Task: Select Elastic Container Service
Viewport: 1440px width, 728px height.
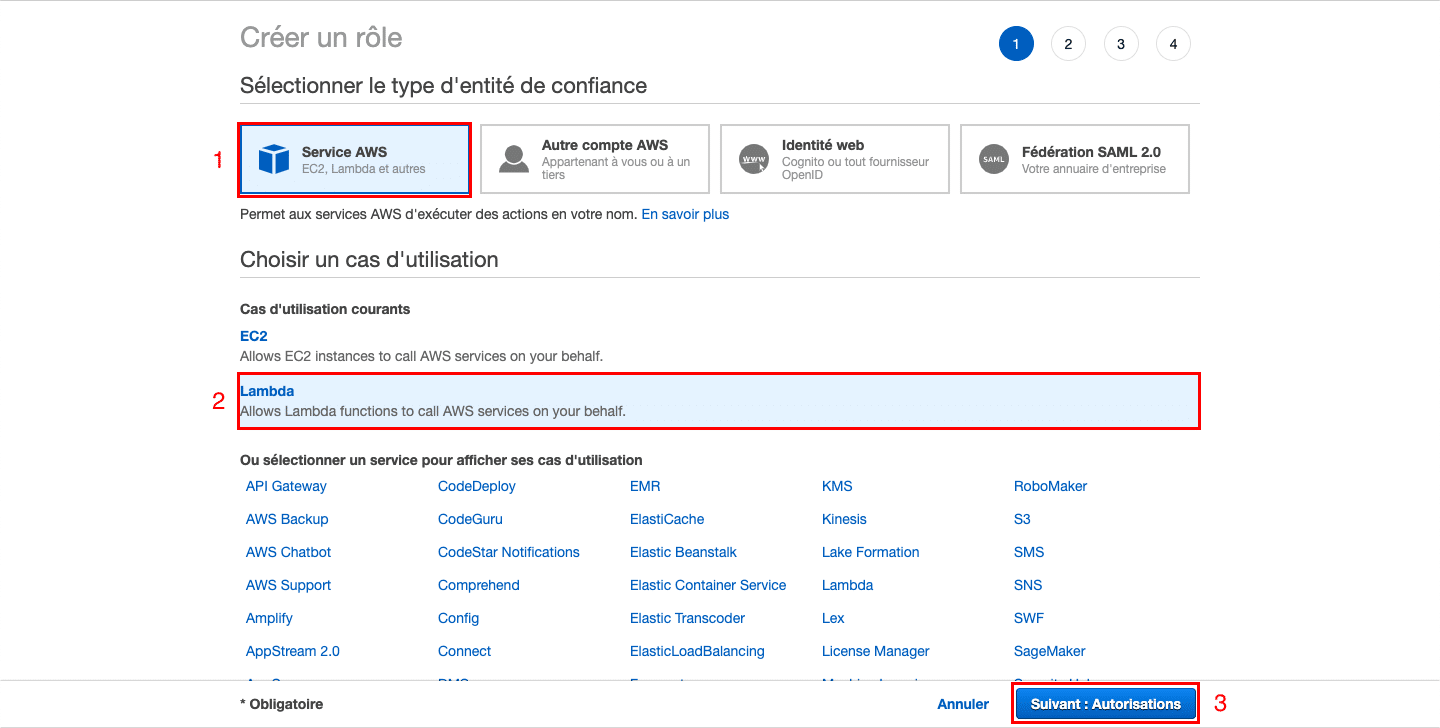Action: pos(708,585)
